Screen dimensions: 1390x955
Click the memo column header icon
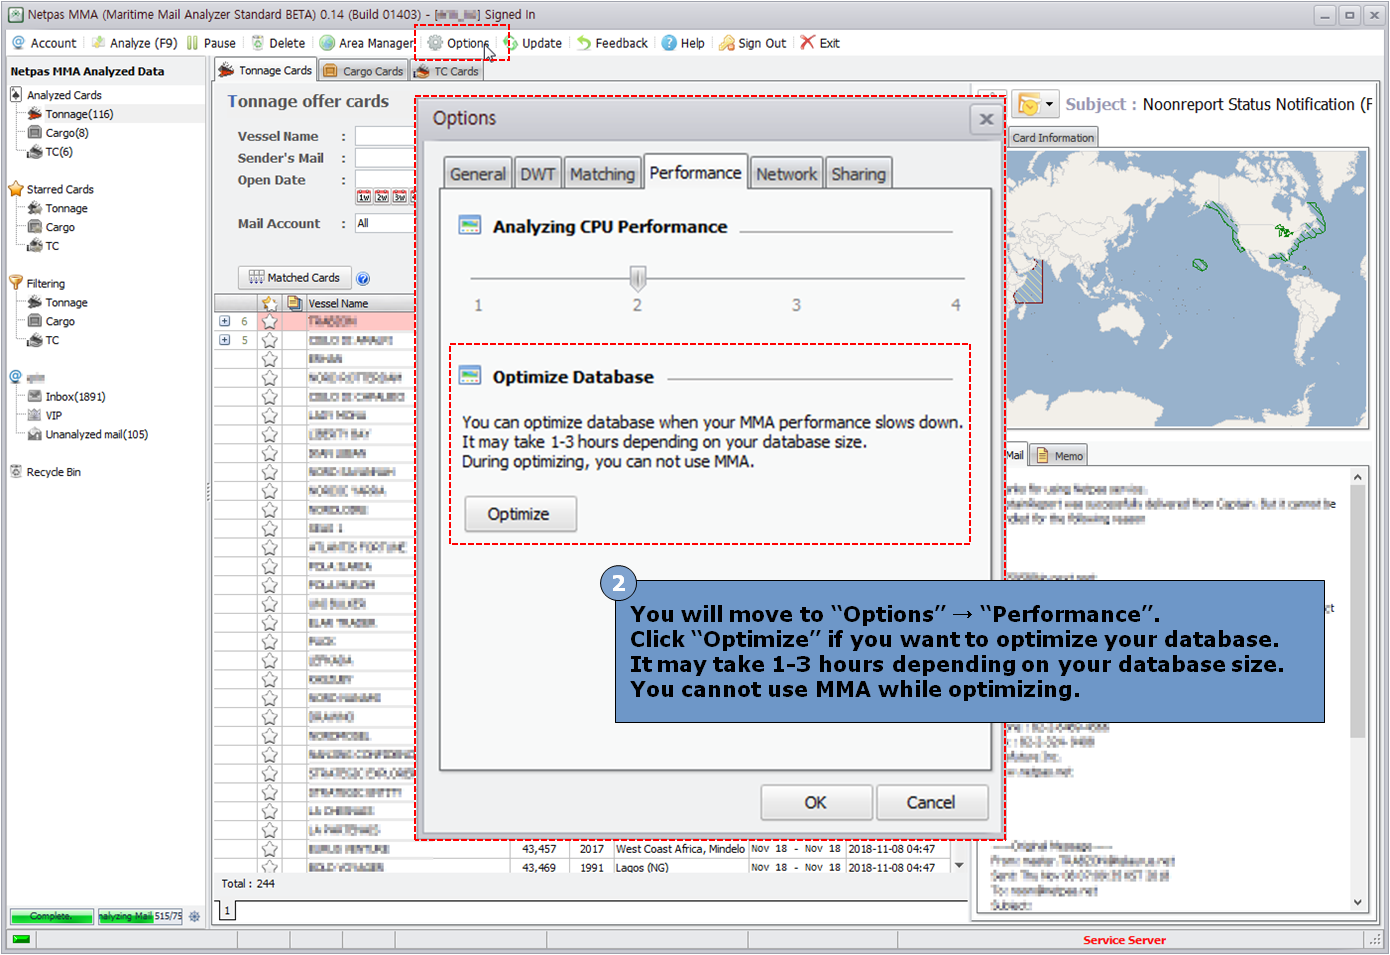pos(294,303)
